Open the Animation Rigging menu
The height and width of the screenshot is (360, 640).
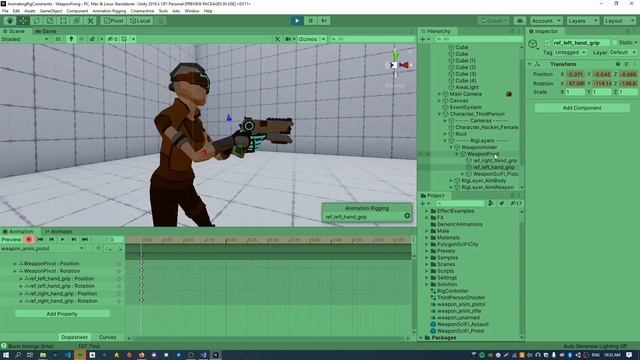(x=109, y=11)
